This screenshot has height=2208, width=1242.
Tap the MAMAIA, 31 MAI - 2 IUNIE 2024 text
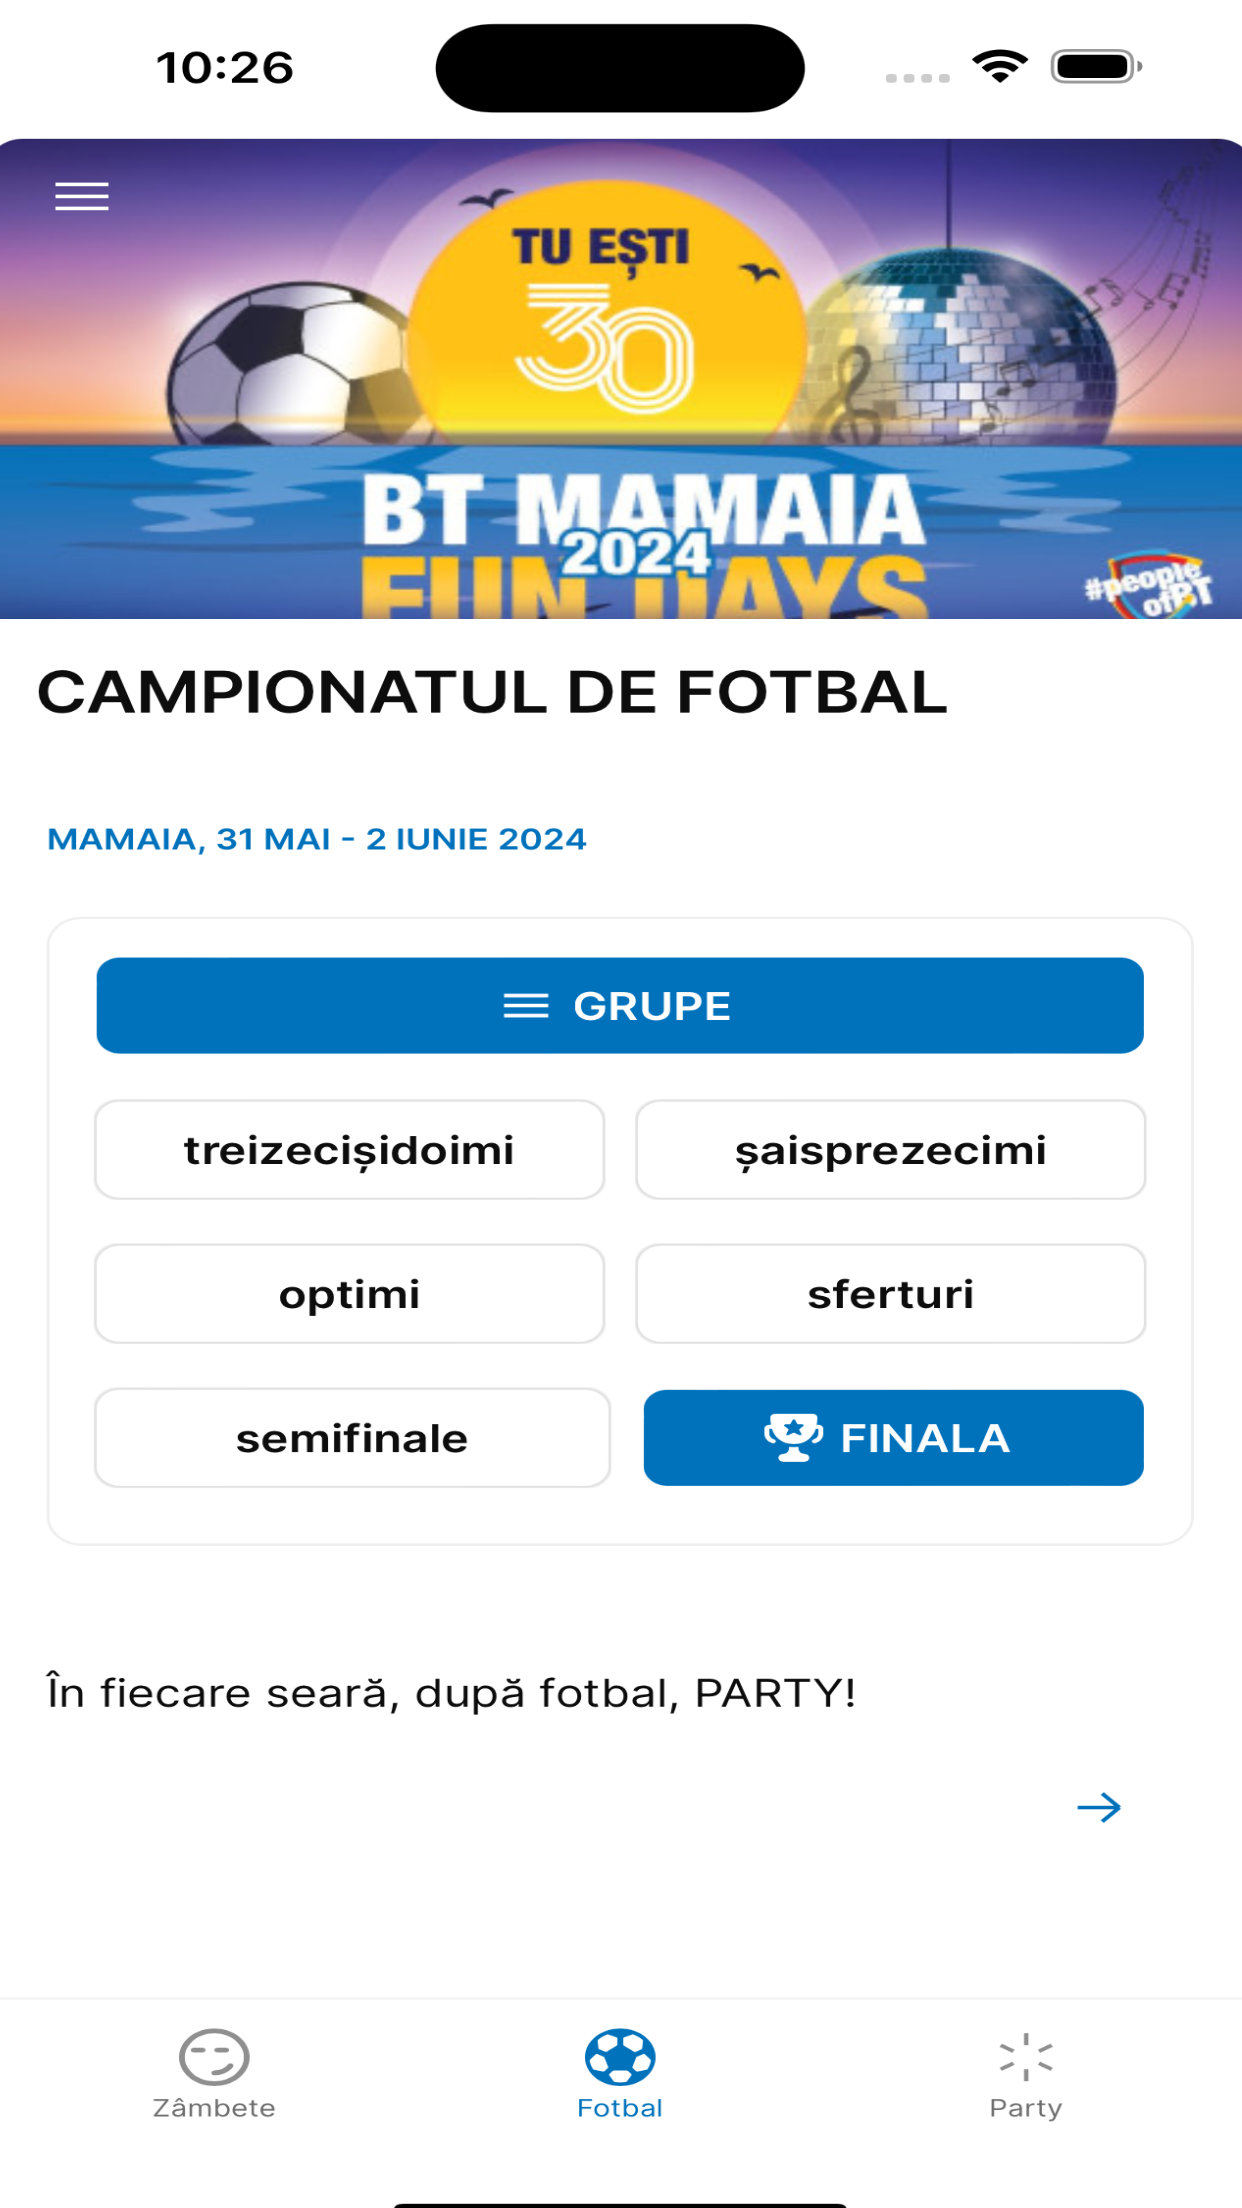[x=317, y=839]
